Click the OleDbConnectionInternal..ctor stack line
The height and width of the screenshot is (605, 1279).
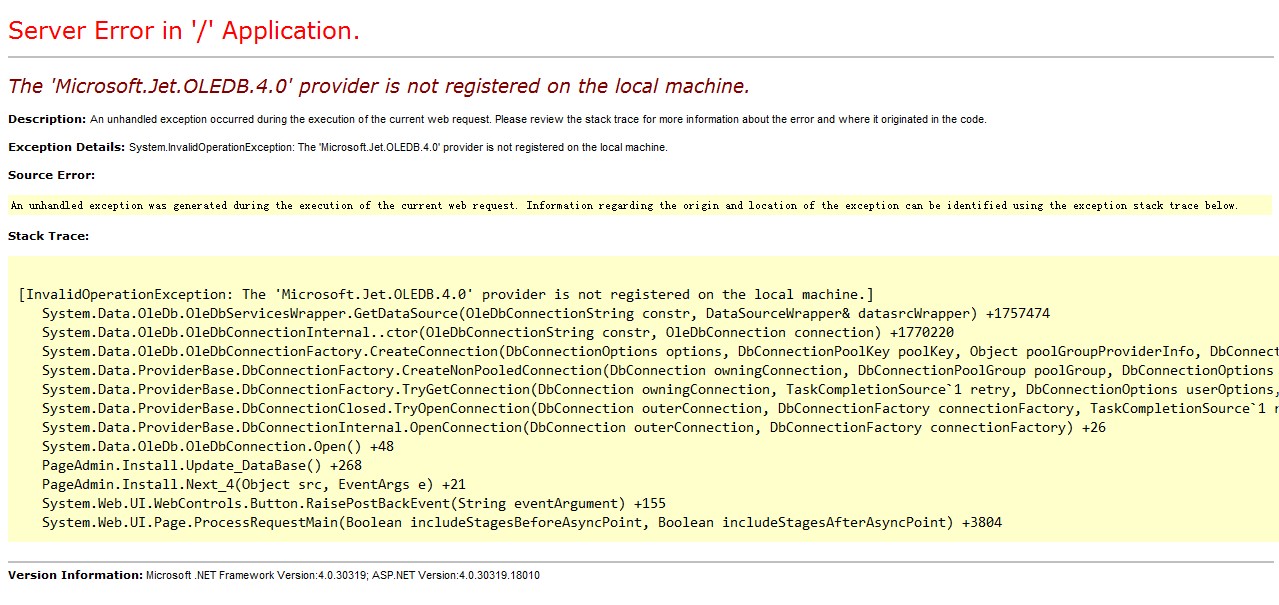[497, 332]
